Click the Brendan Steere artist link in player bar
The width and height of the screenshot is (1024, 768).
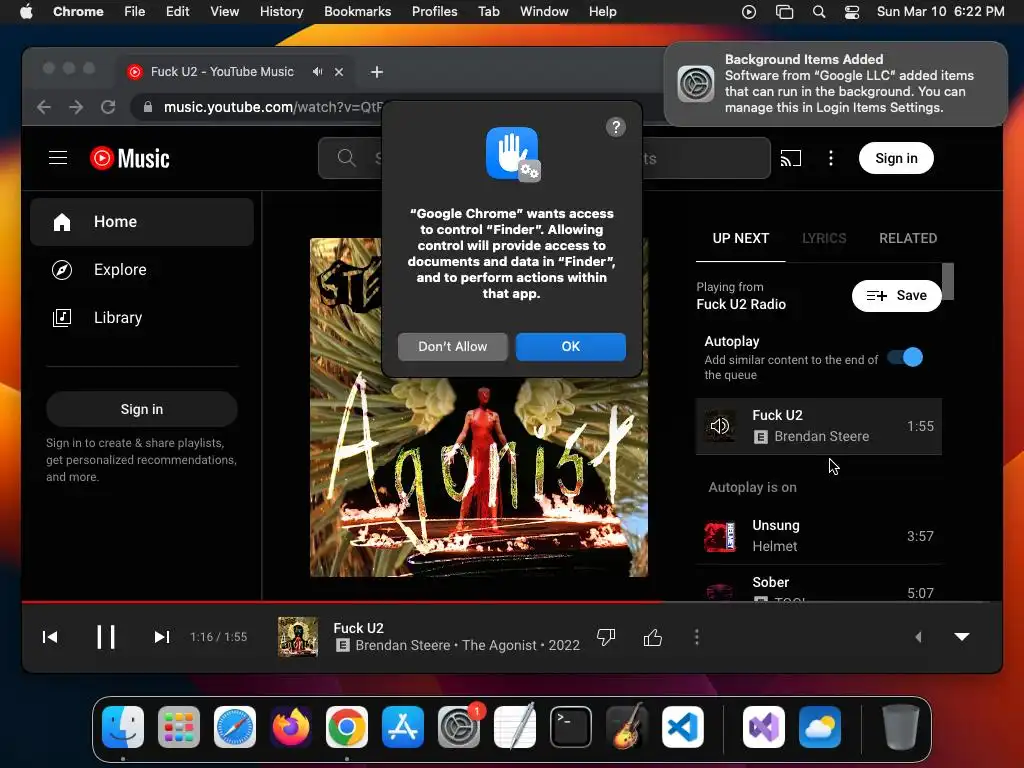pyautogui.click(x=402, y=645)
